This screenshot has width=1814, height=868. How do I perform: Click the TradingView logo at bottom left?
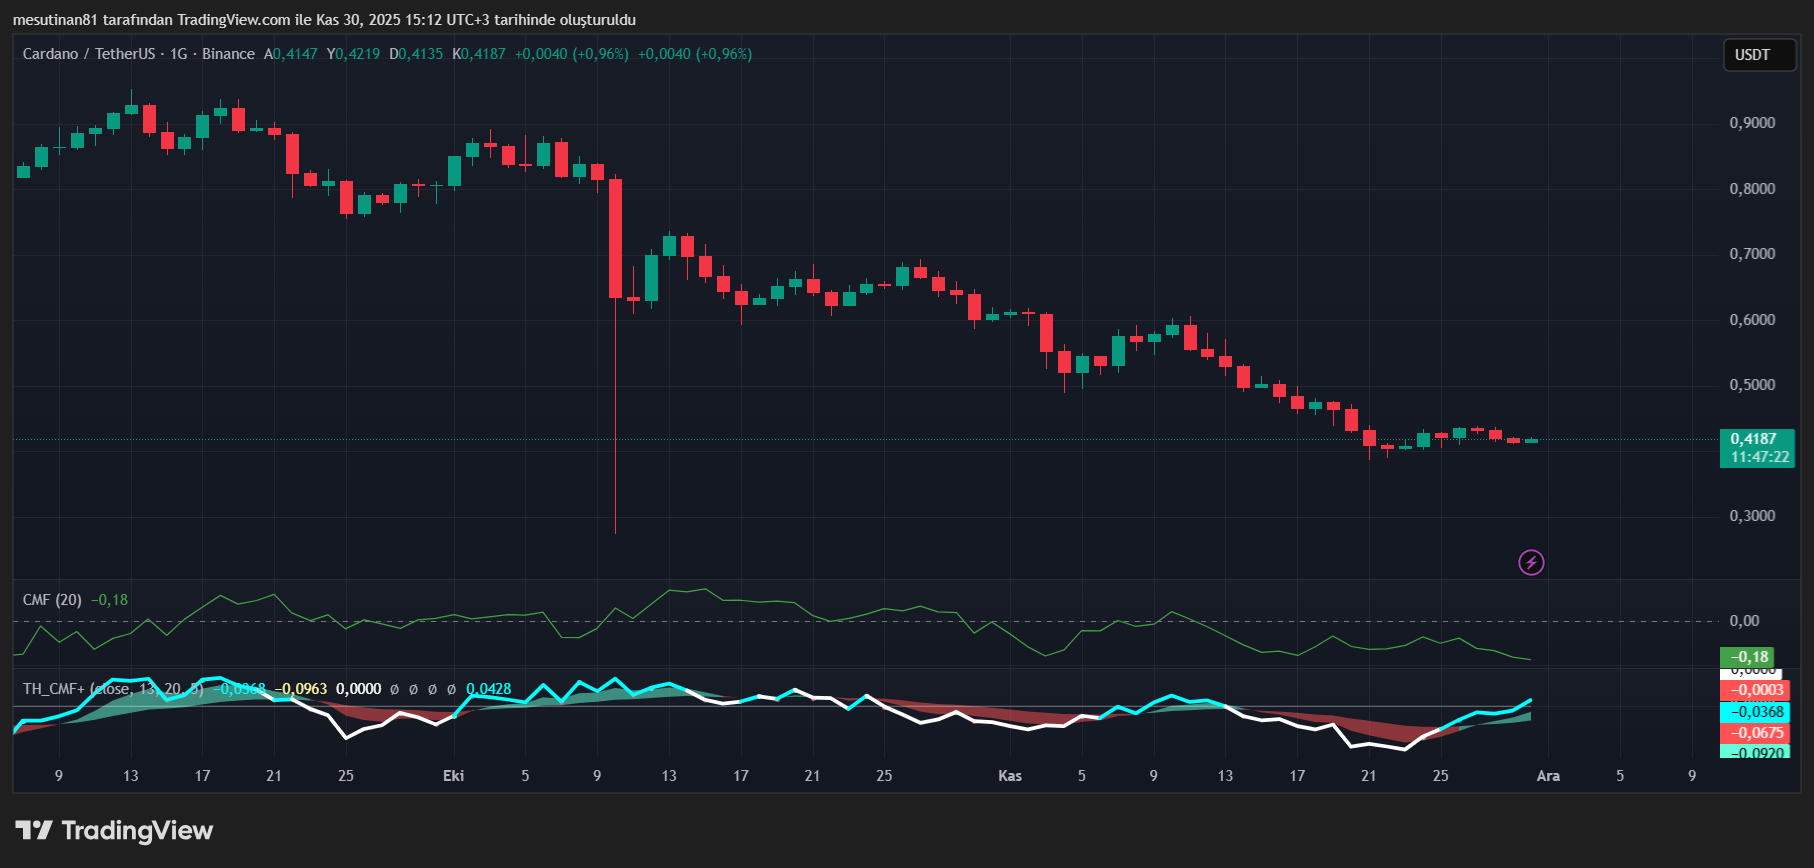(114, 831)
